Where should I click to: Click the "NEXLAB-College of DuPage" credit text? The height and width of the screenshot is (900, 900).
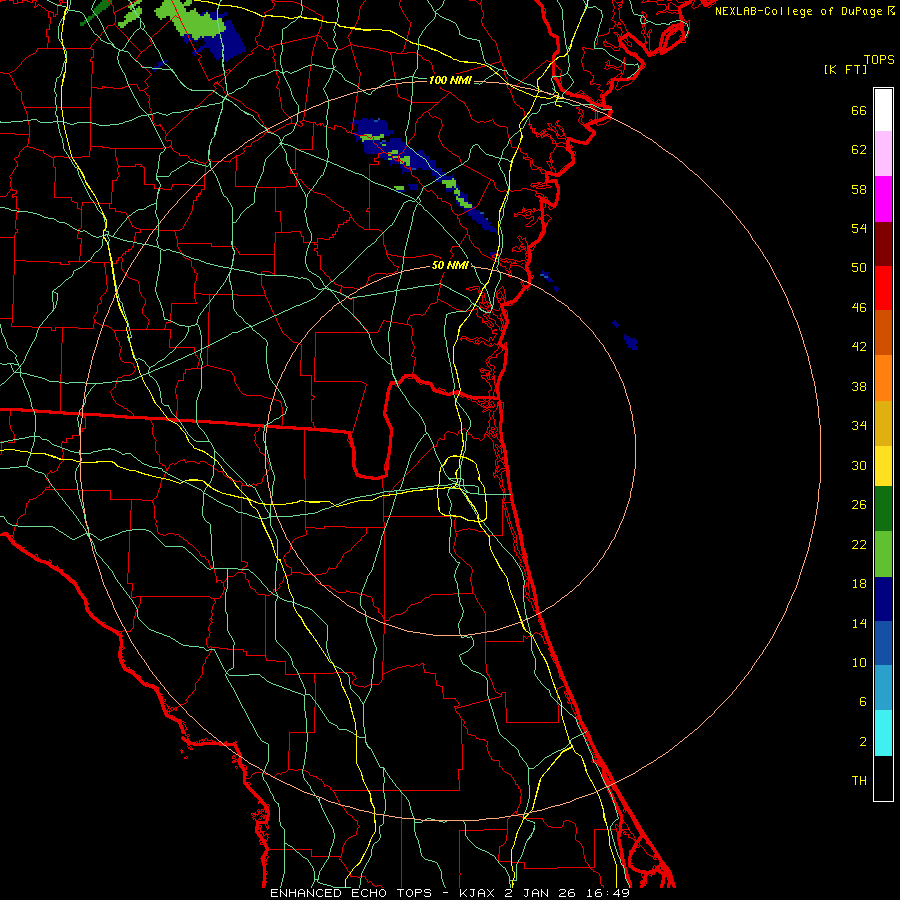tap(799, 11)
